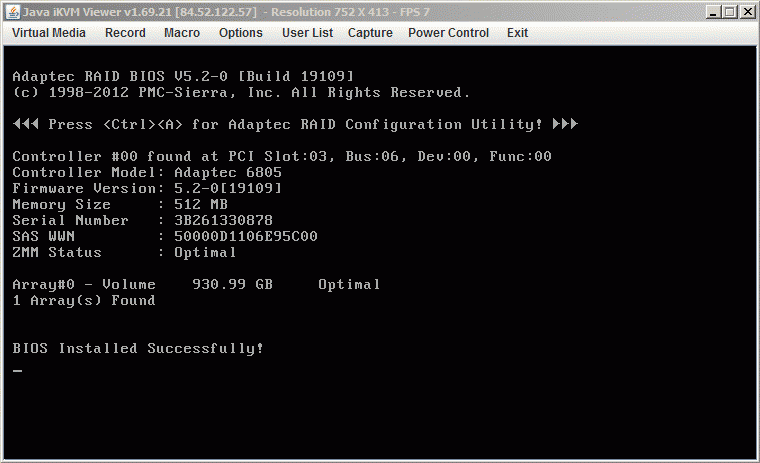Maximize the iKVM Viewer window
Screen dimensions: 760x463
pos(729,11)
